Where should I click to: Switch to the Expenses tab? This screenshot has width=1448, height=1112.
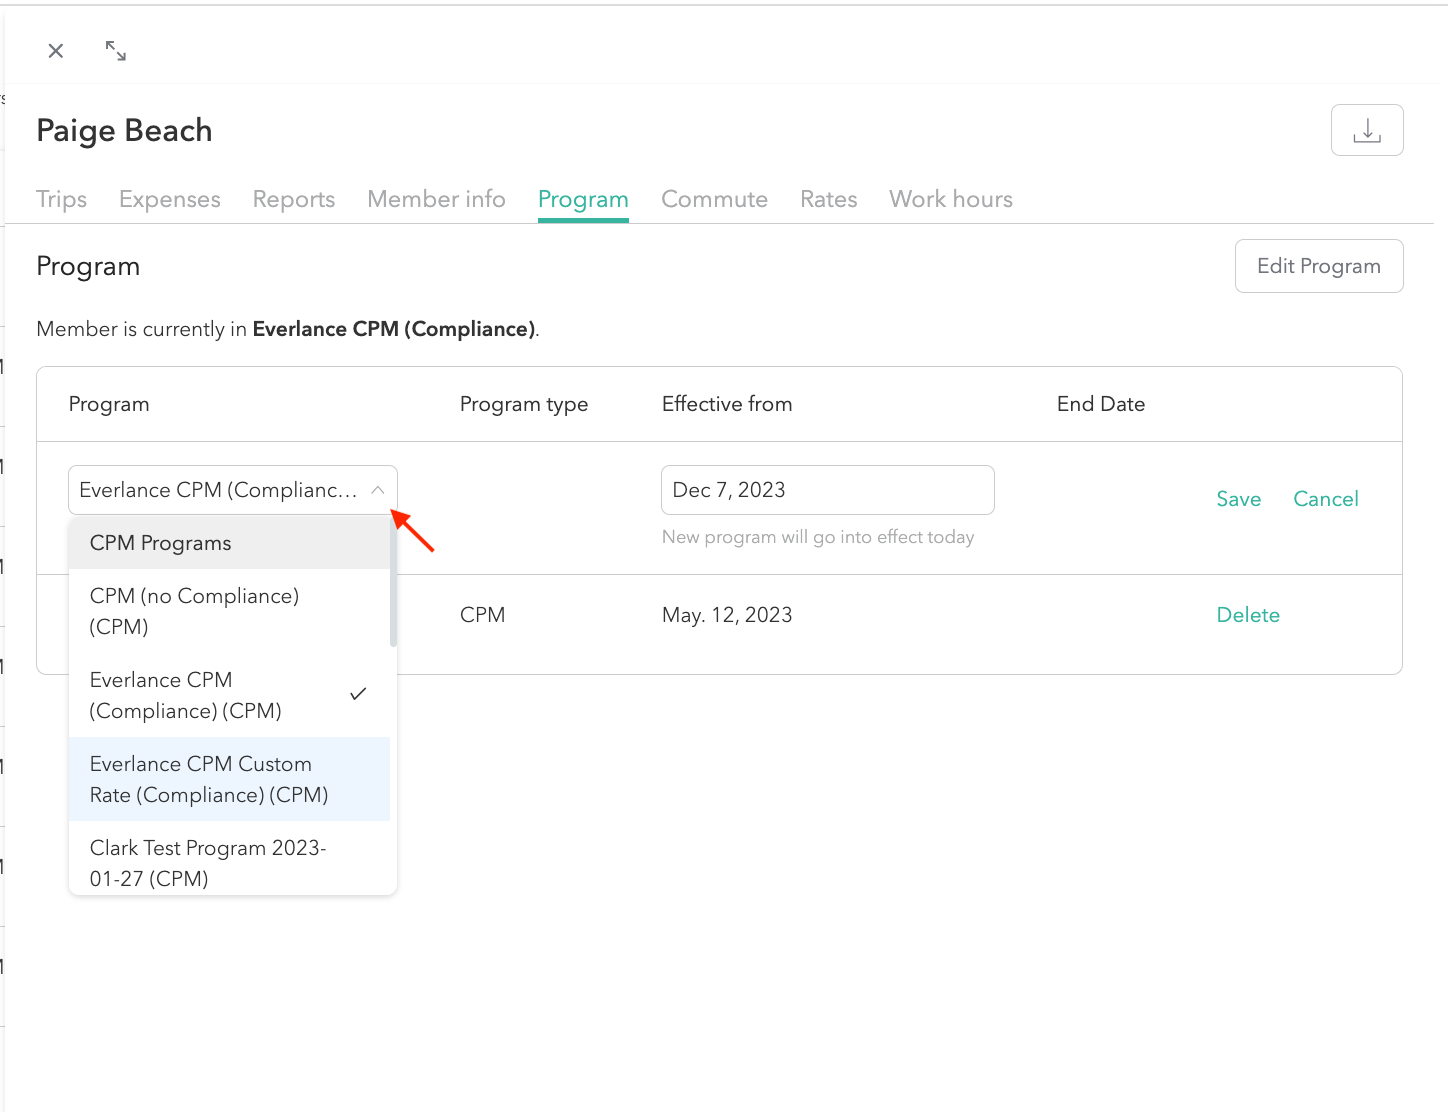pyautogui.click(x=170, y=199)
